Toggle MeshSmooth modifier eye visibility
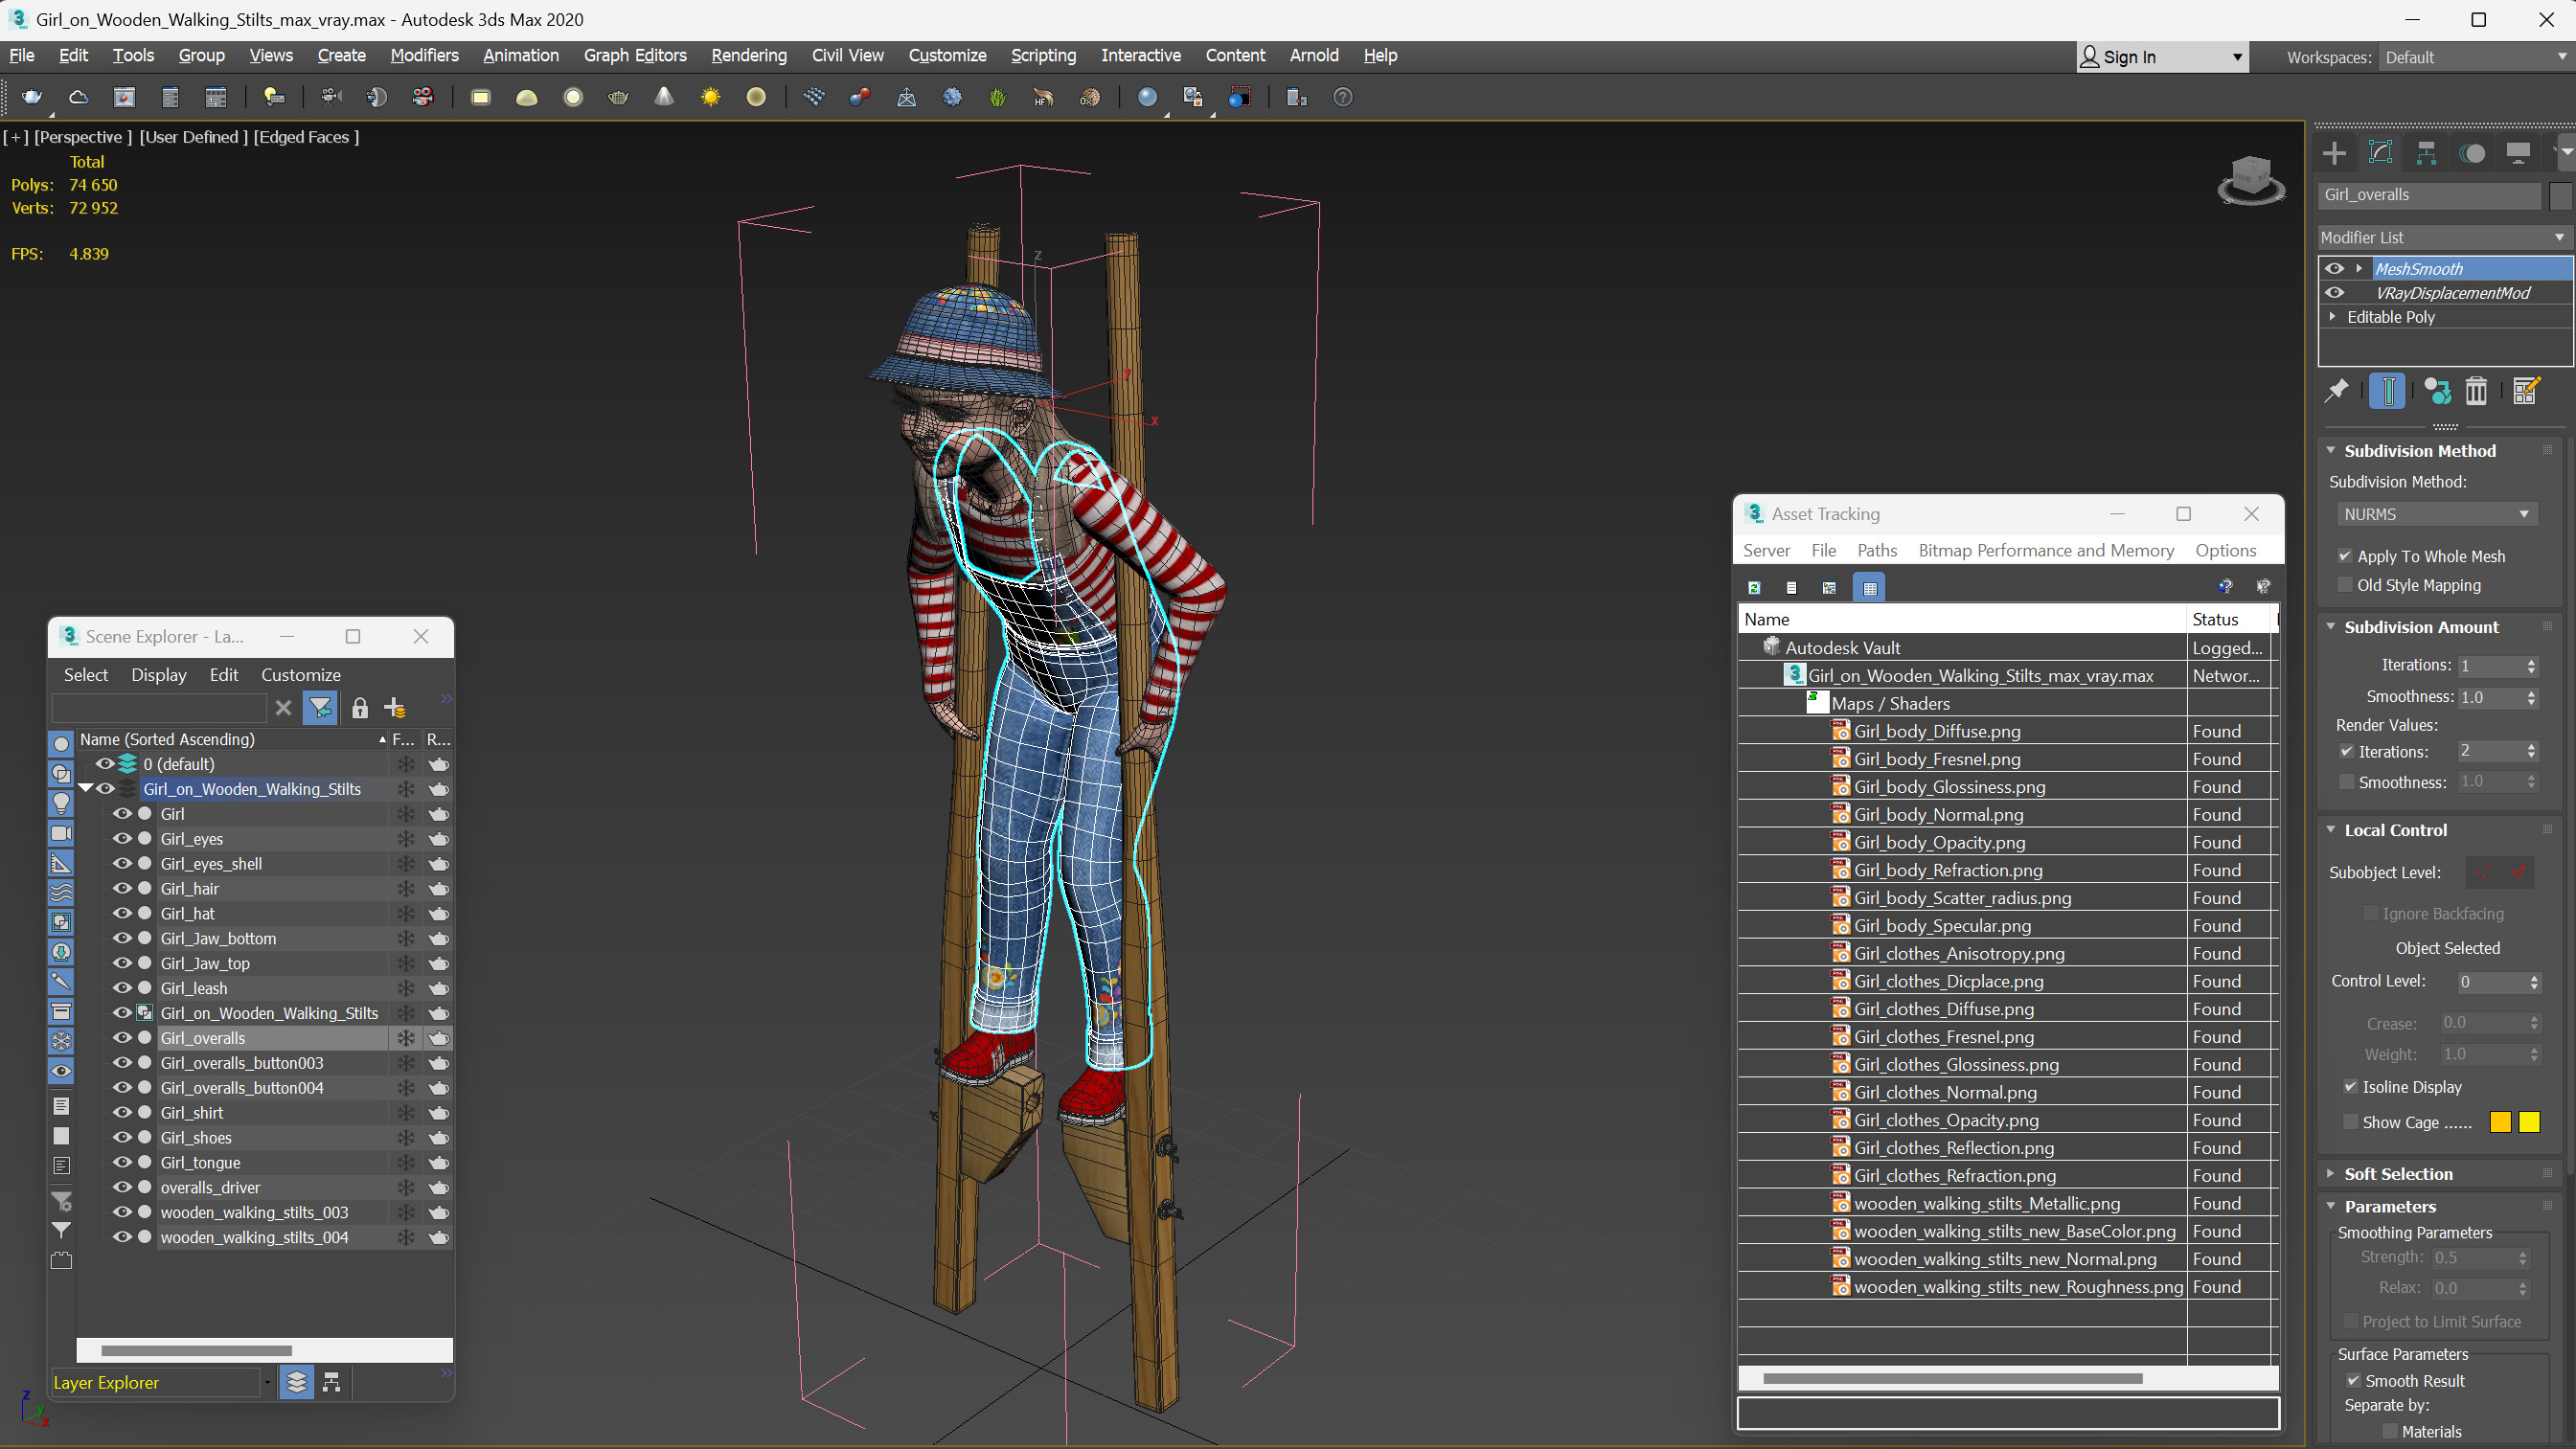Screen dimensions: 2576x1449 click(2335, 268)
